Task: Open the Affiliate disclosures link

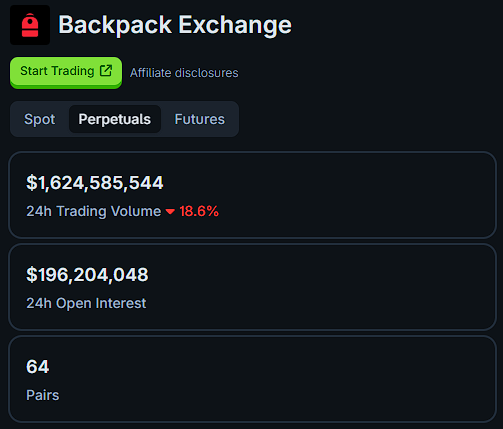Action: [184, 73]
